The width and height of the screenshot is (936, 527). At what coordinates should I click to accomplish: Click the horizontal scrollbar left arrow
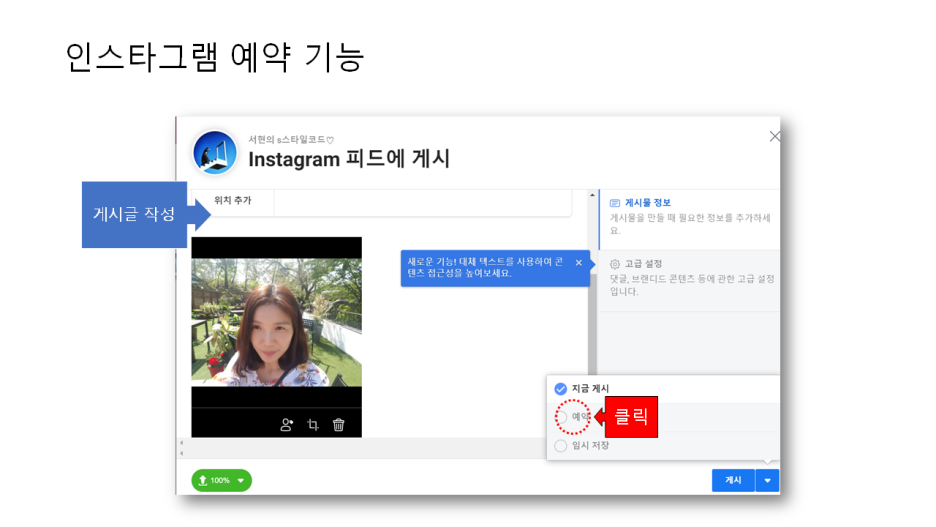(182, 443)
